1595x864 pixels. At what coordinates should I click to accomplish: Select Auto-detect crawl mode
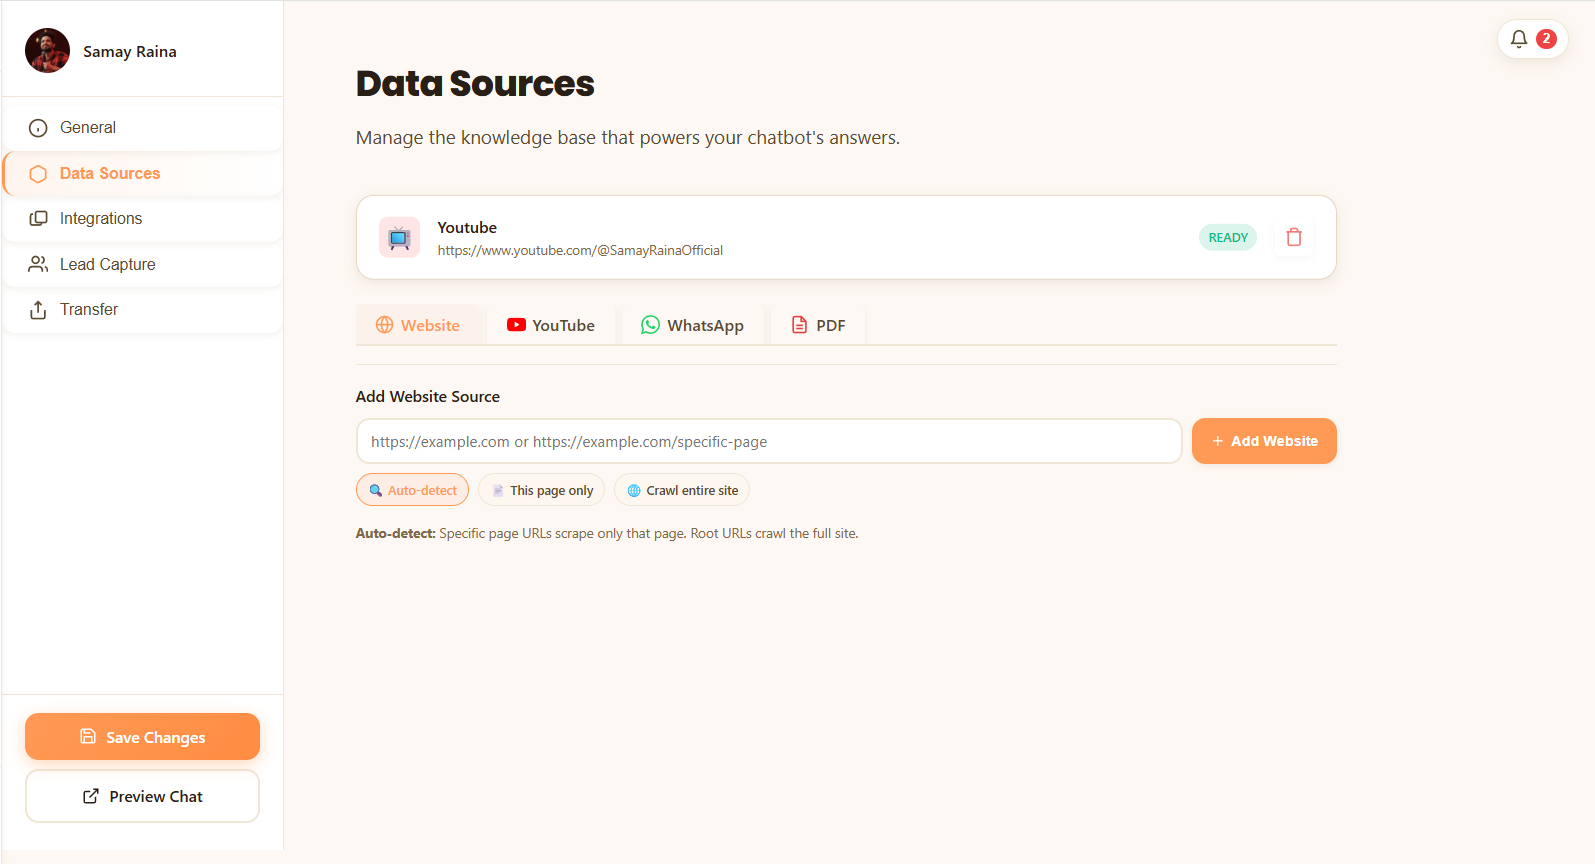(412, 490)
